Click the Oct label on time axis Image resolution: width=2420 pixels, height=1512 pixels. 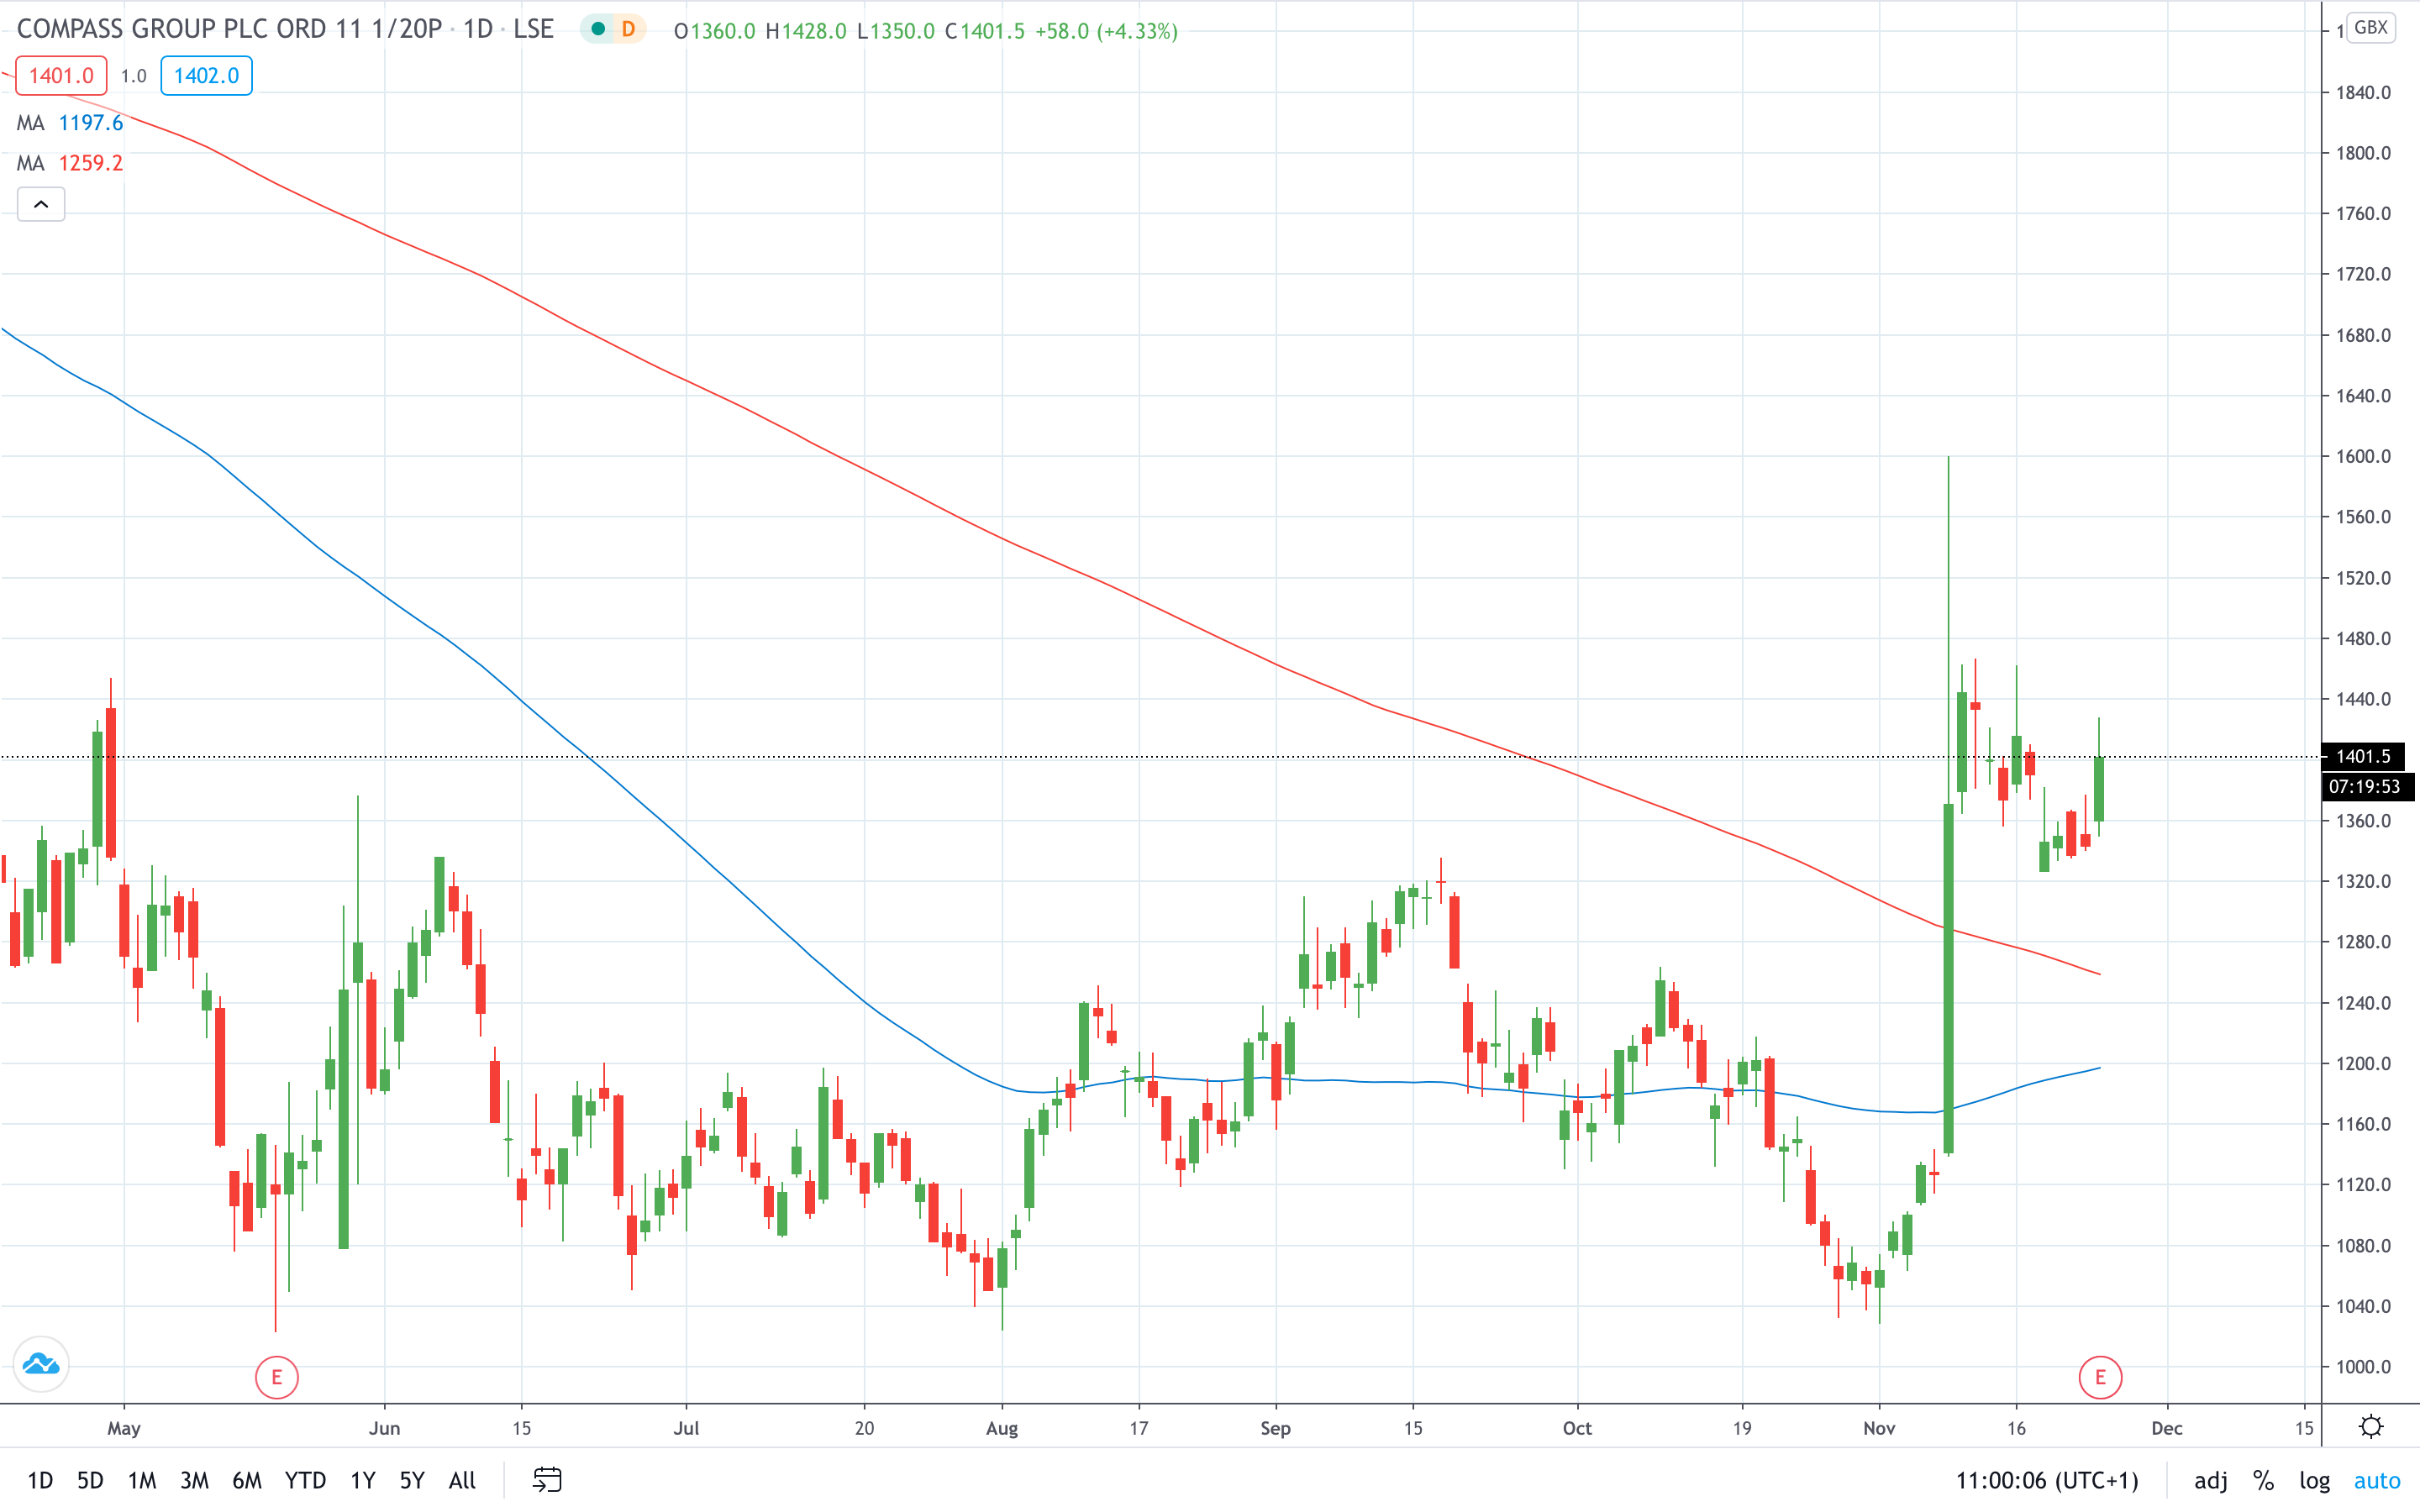[1577, 1428]
